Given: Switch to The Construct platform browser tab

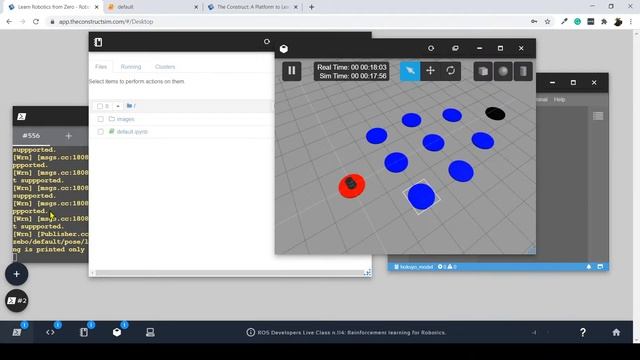Looking at the screenshot, I should coord(252,7).
